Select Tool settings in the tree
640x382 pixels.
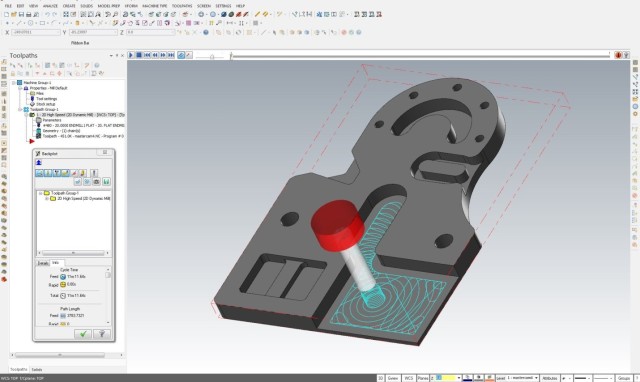[47, 99]
